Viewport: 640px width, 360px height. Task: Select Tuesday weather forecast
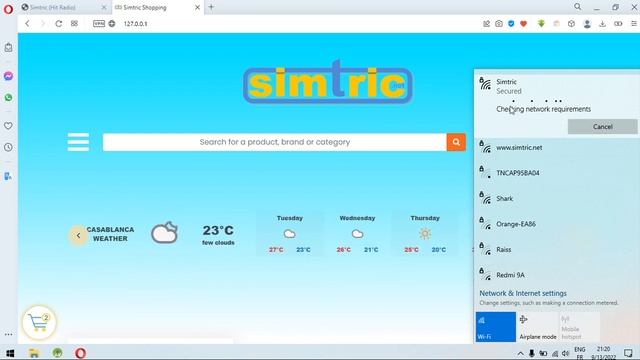point(290,234)
